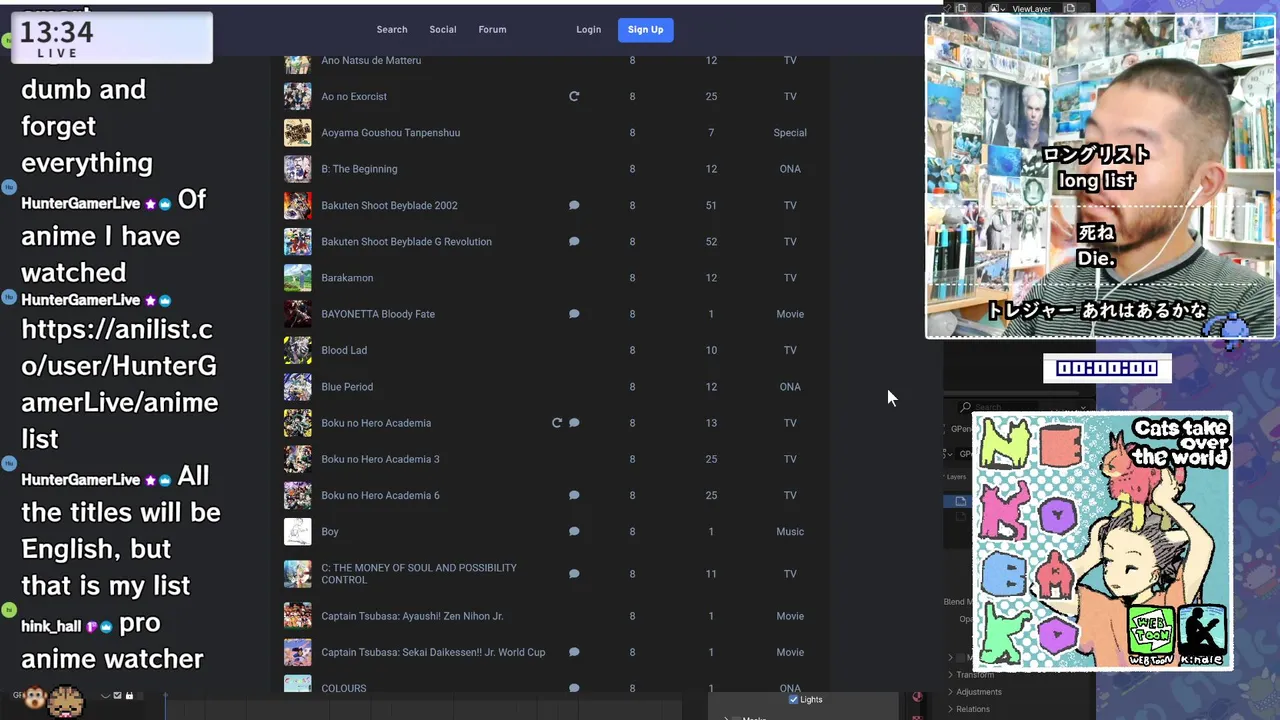
Task: Open the Ano Natsu de Matteru title link
Action: (x=371, y=61)
